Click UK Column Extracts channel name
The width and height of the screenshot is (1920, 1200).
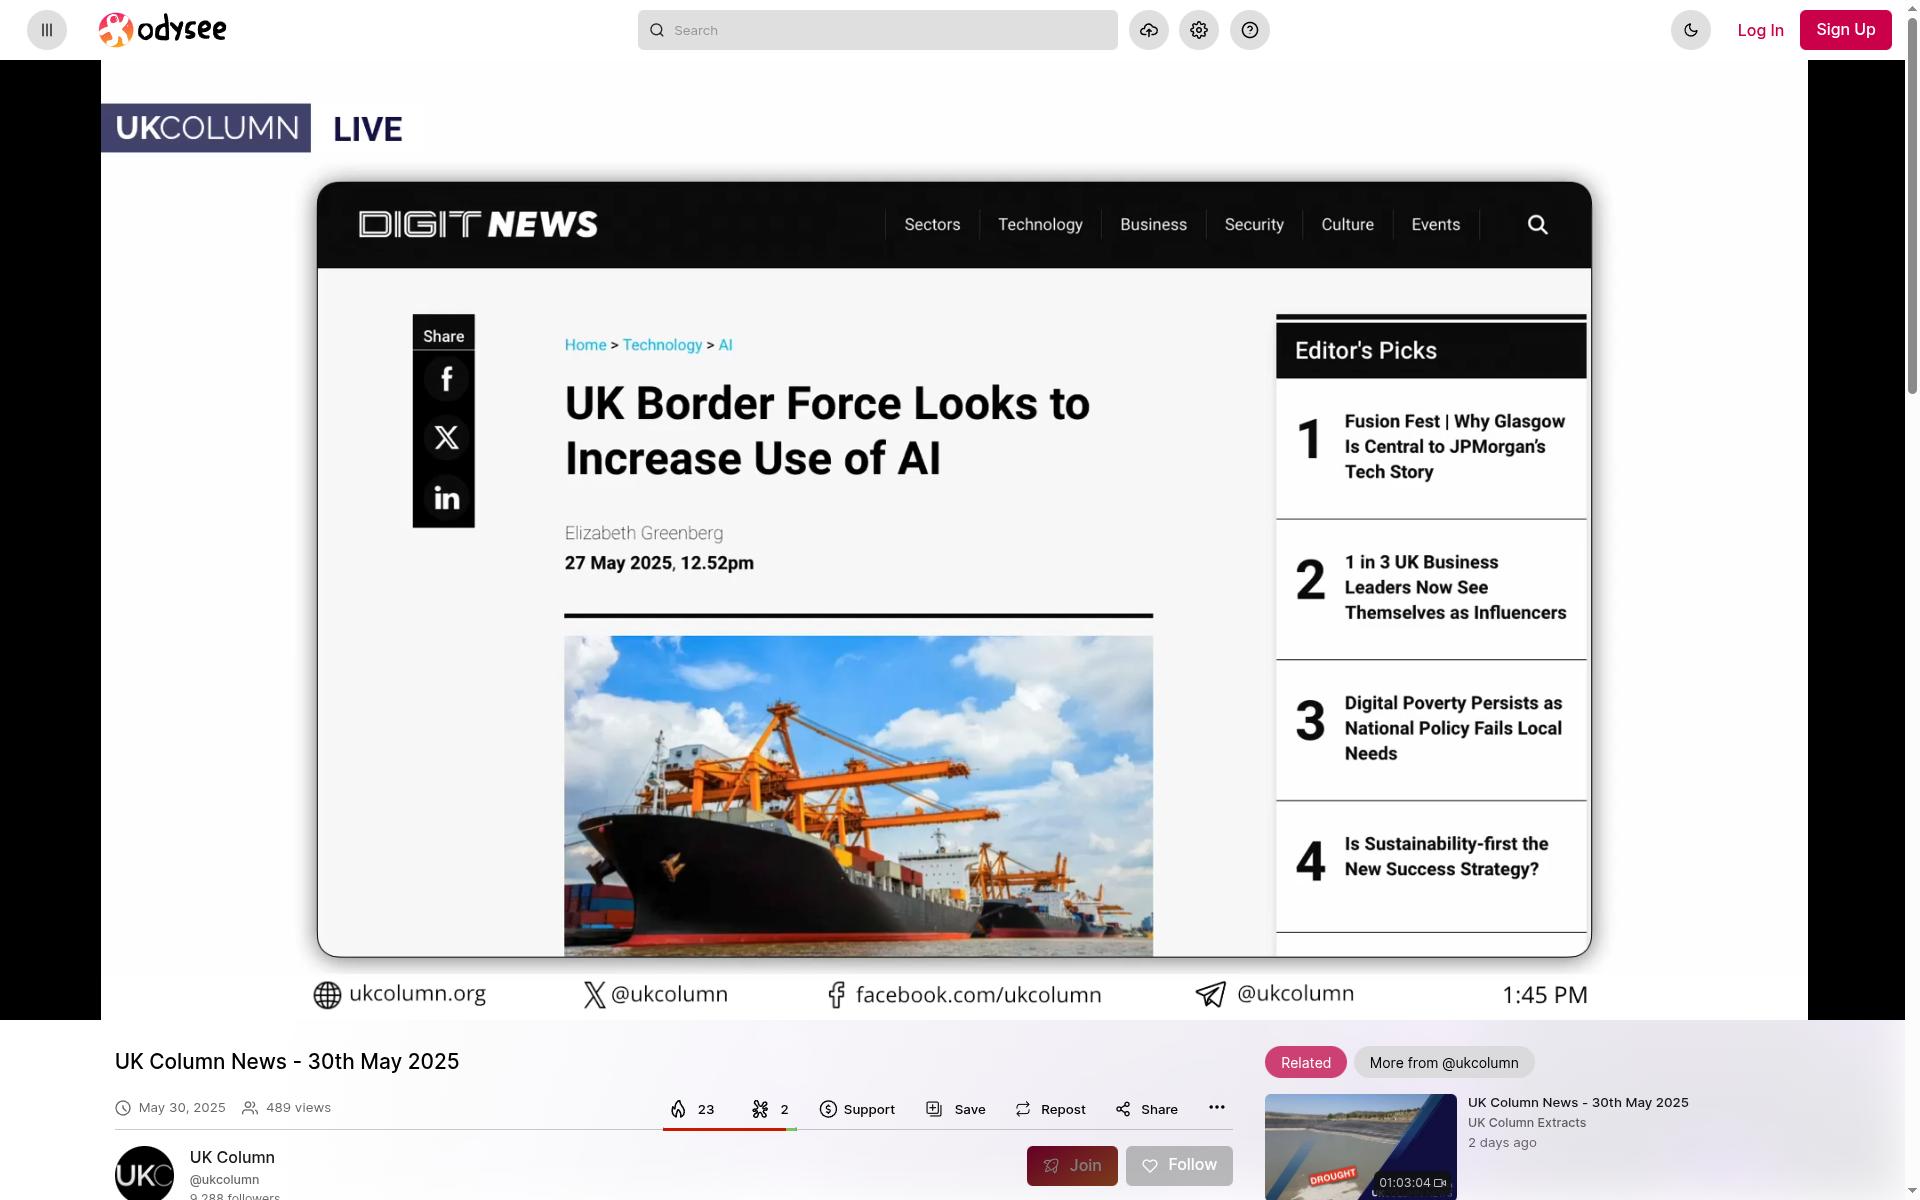pyautogui.click(x=1526, y=1123)
